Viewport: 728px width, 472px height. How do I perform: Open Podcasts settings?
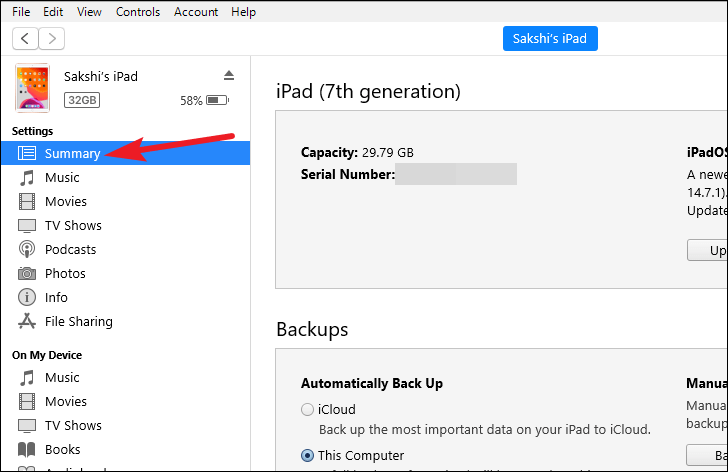(x=125, y=249)
